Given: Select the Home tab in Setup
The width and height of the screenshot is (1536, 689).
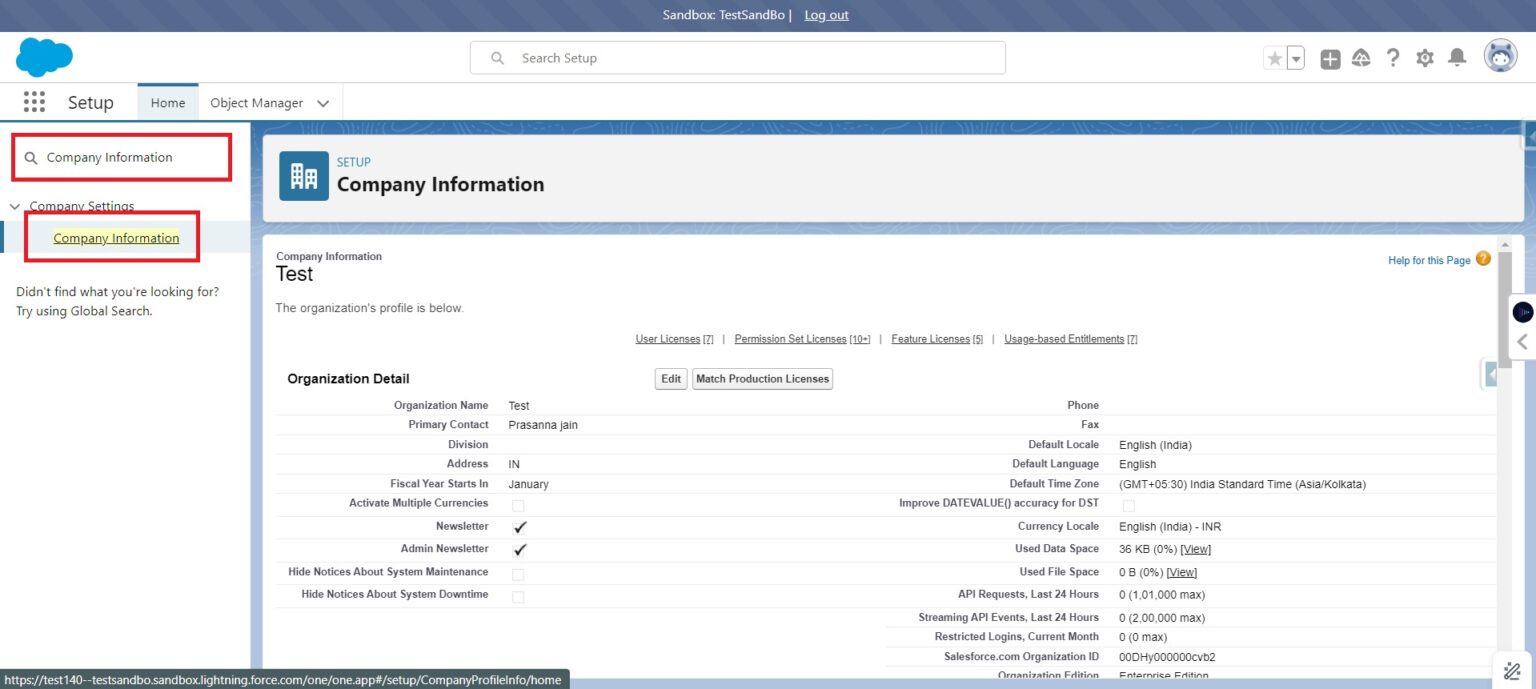Looking at the screenshot, I should [x=167, y=102].
